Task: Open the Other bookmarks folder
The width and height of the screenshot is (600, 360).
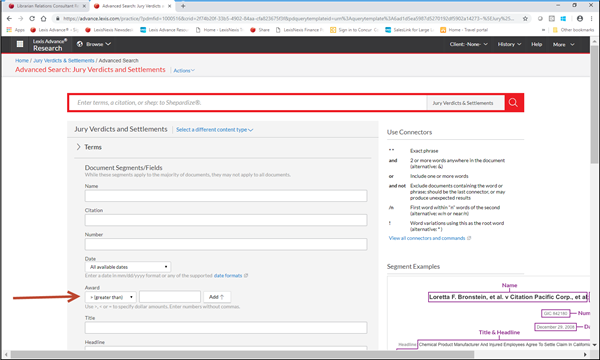Action: pos(573,30)
